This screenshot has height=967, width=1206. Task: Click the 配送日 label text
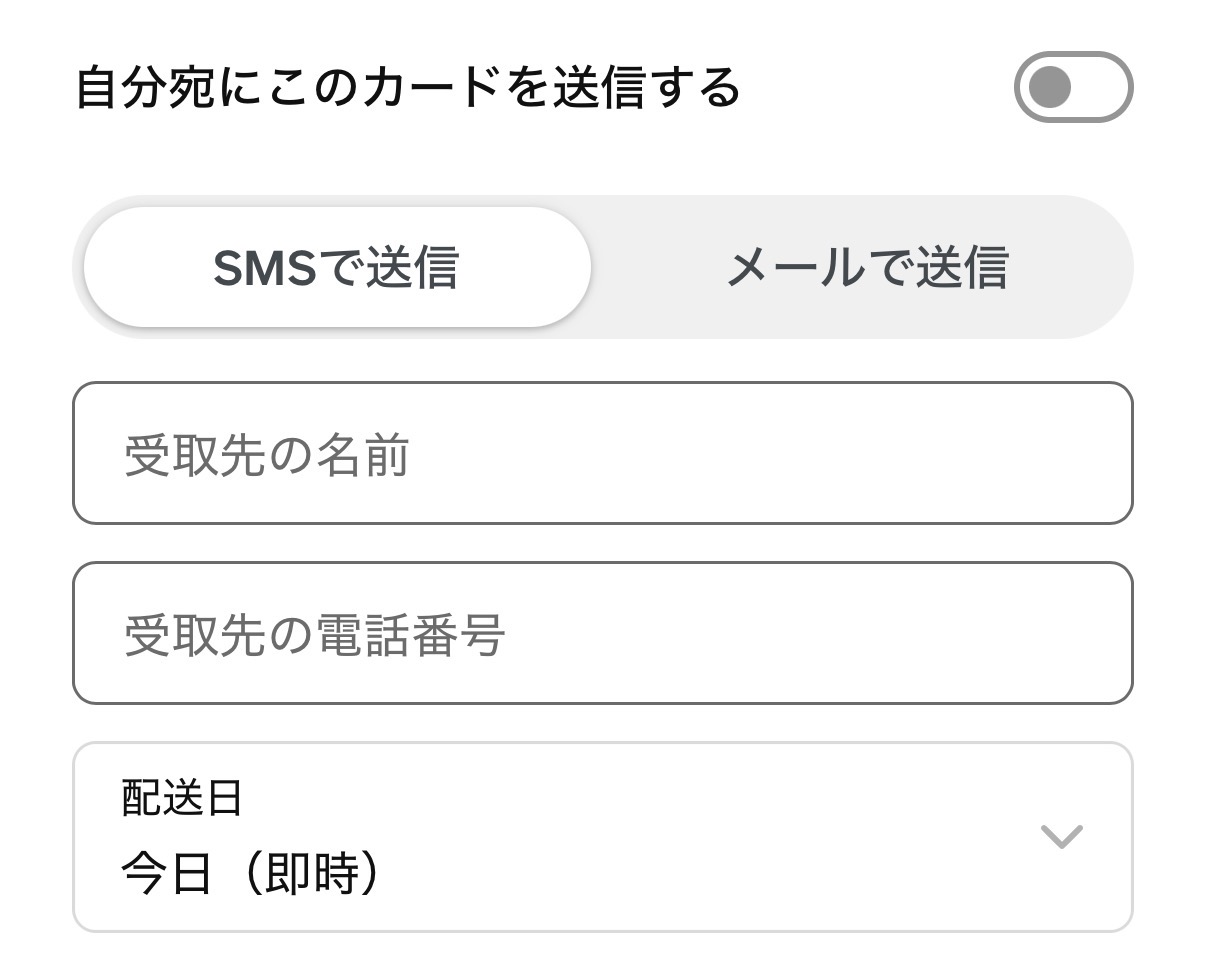click(x=182, y=799)
